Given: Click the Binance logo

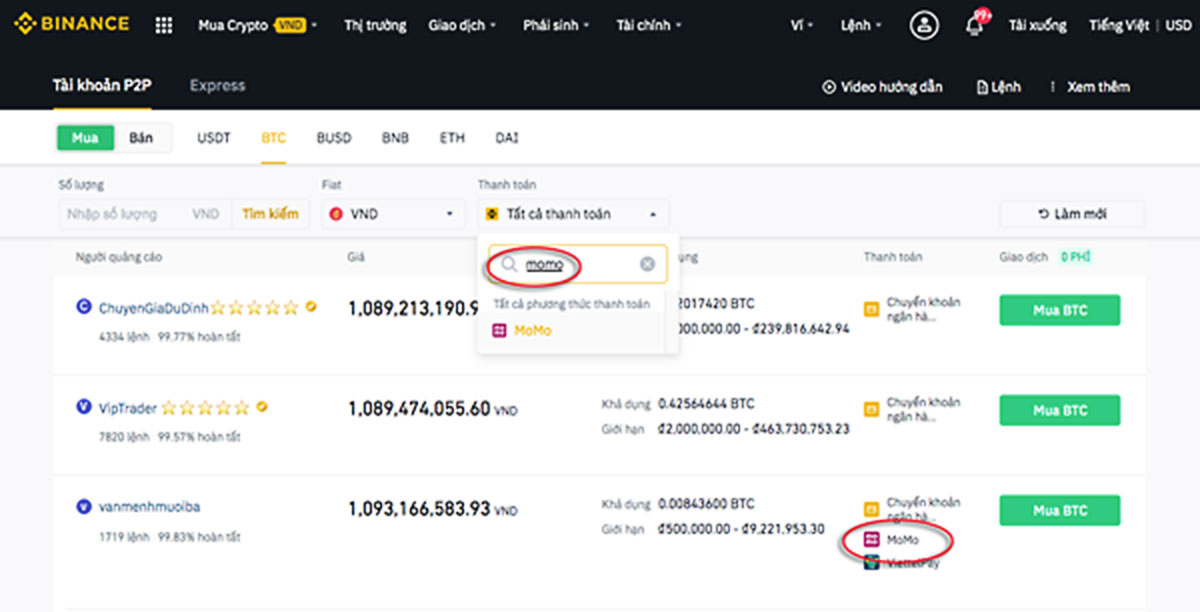Looking at the screenshot, I should click(72, 22).
